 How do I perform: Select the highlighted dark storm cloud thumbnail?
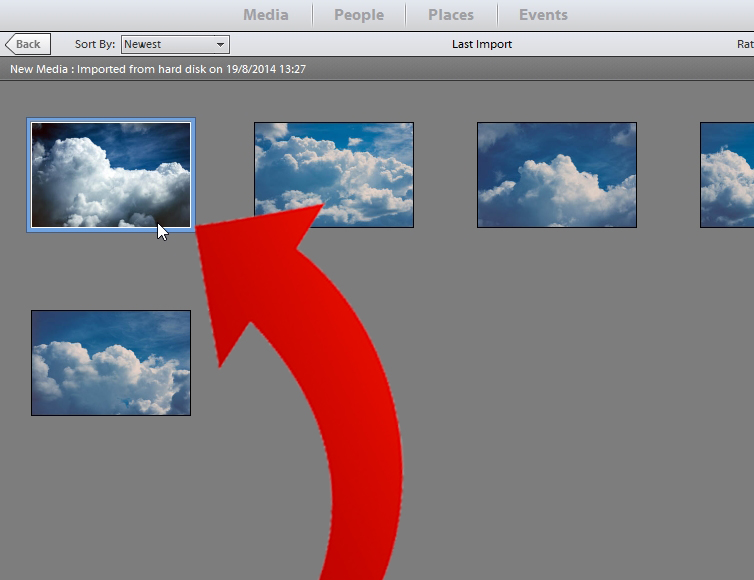click(111, 175)
